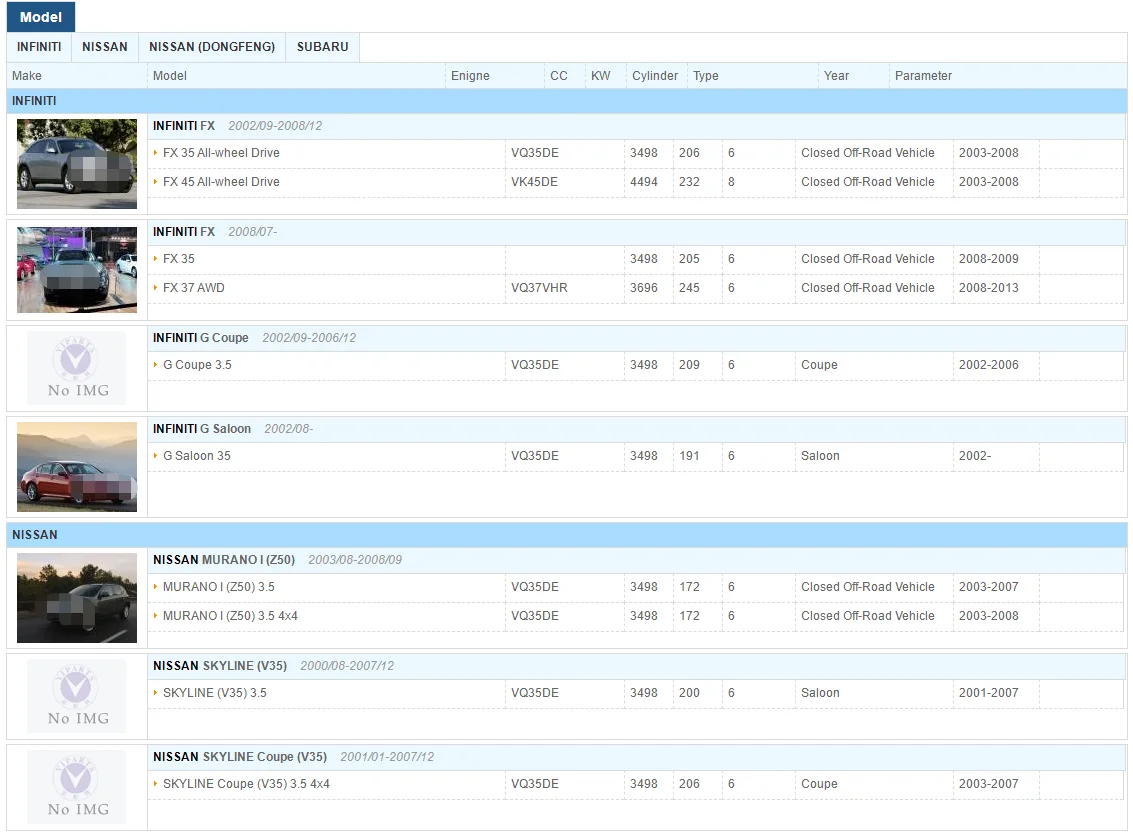Switch to the NISSAN make tab
Viewport: 1133px width, 833px height.
click(x=105, y=47)
